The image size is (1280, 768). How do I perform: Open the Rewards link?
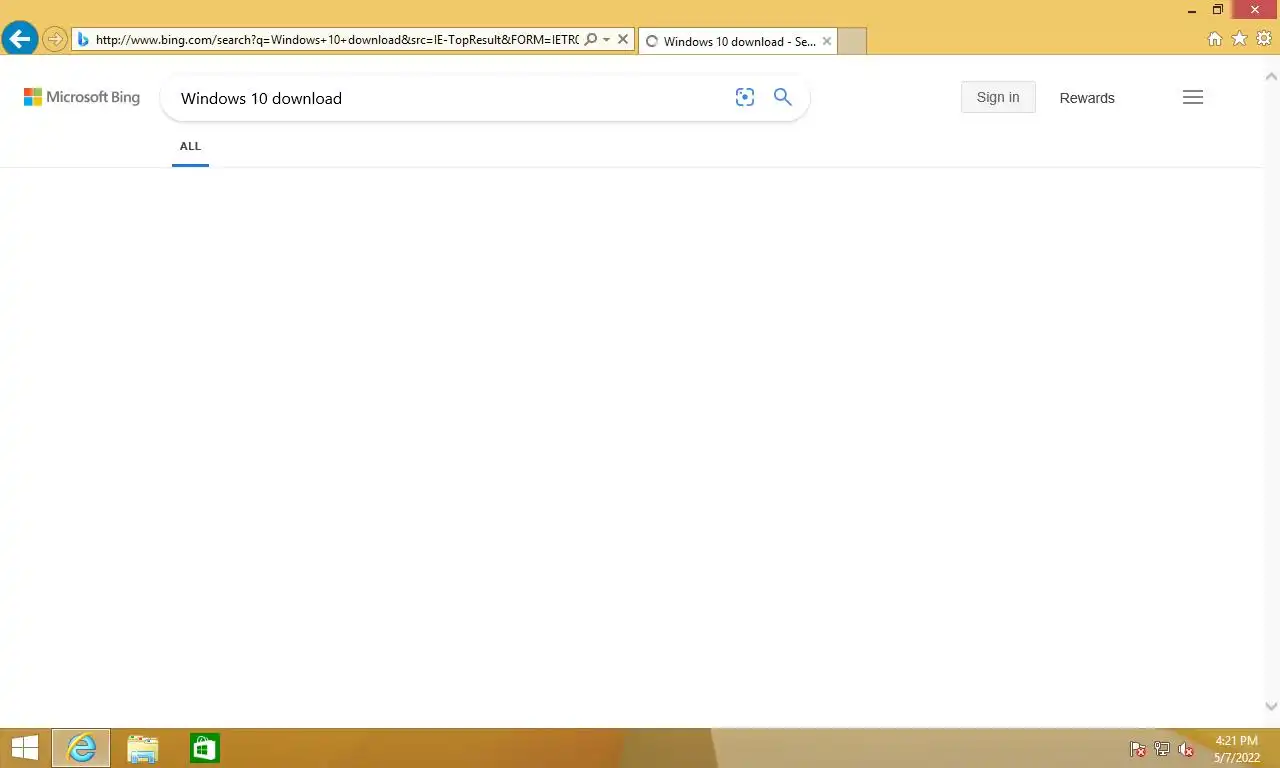[1087, 98]
